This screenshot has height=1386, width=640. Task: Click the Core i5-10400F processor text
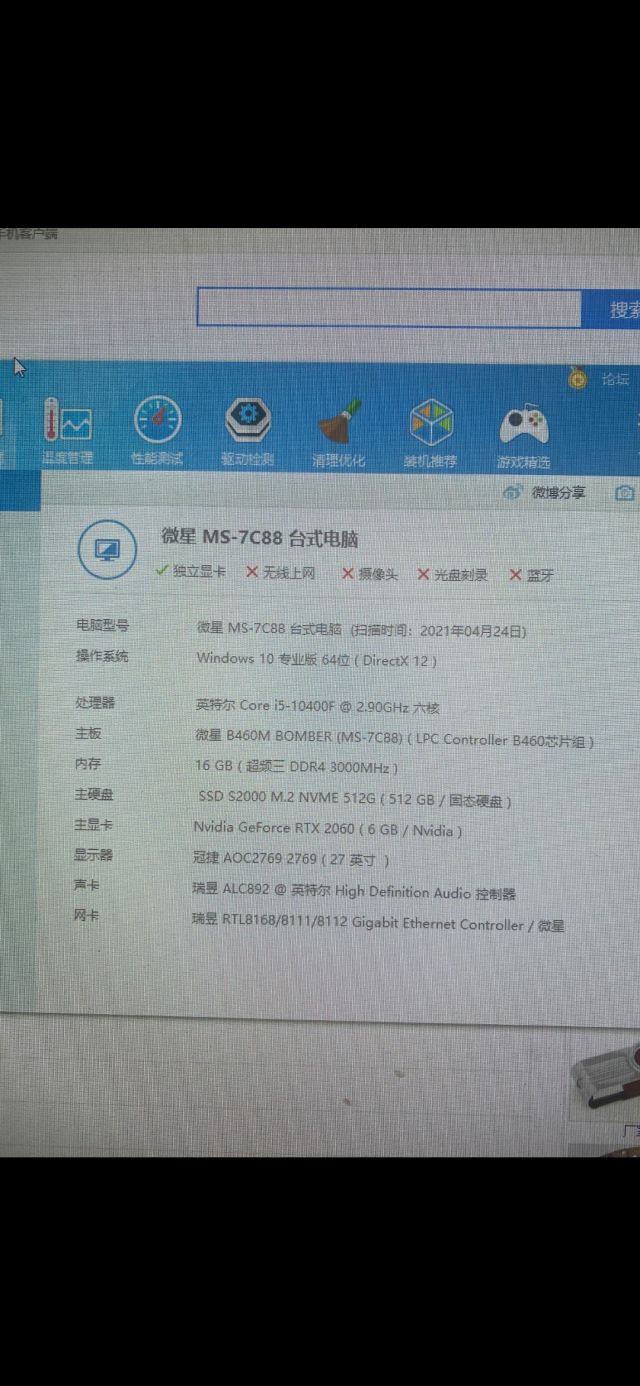(x=317, y=706)
